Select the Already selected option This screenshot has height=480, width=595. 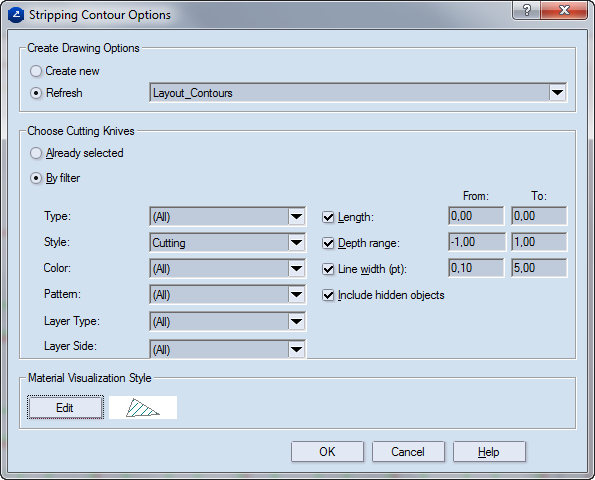[x=36, y=153]
